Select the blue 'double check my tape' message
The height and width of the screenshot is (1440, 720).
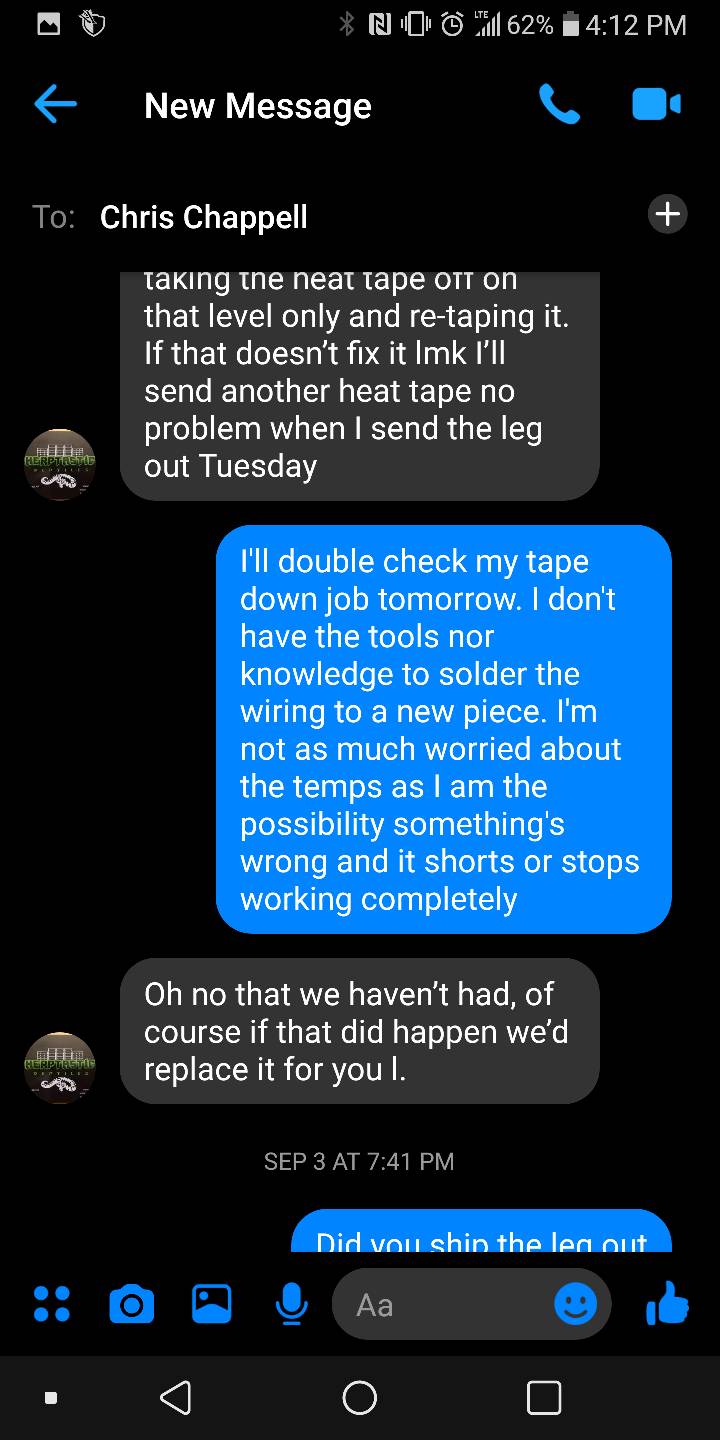[444, 729]
